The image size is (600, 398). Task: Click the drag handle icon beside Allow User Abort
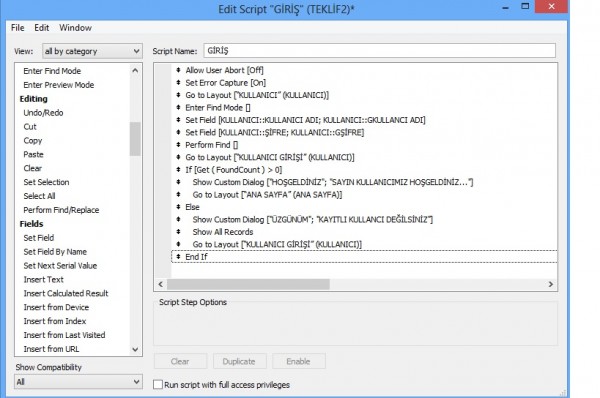pyautogui.click(x=178, y=70)
